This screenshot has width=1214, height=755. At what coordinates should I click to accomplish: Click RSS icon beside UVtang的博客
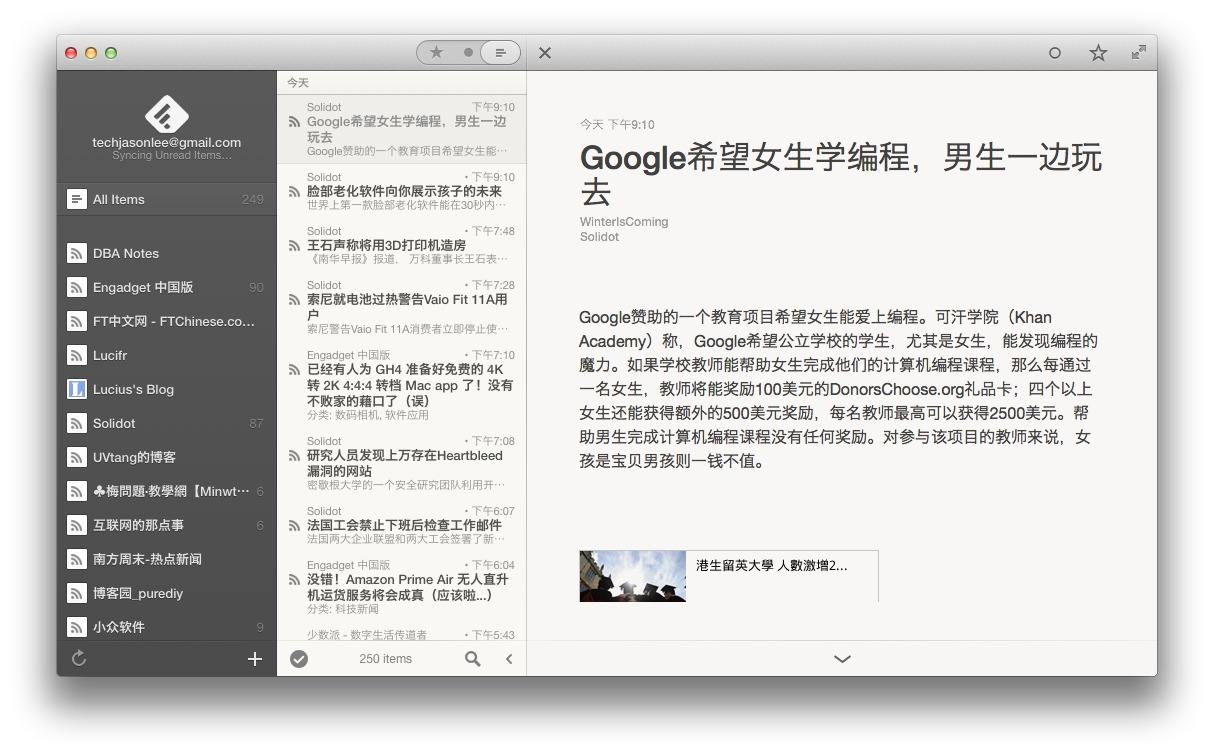click(x=76, y=457)
